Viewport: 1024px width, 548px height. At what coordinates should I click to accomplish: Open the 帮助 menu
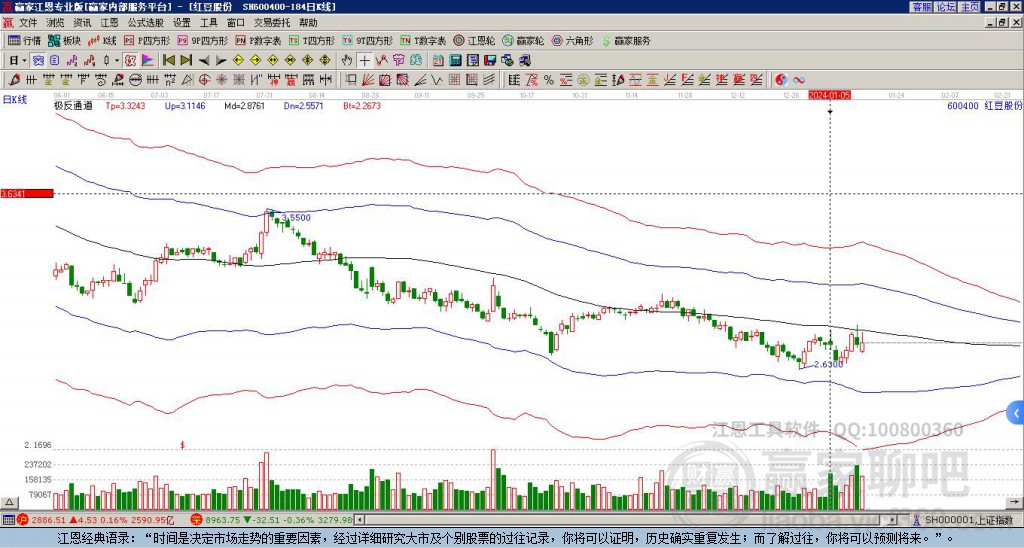click(308, 23)
